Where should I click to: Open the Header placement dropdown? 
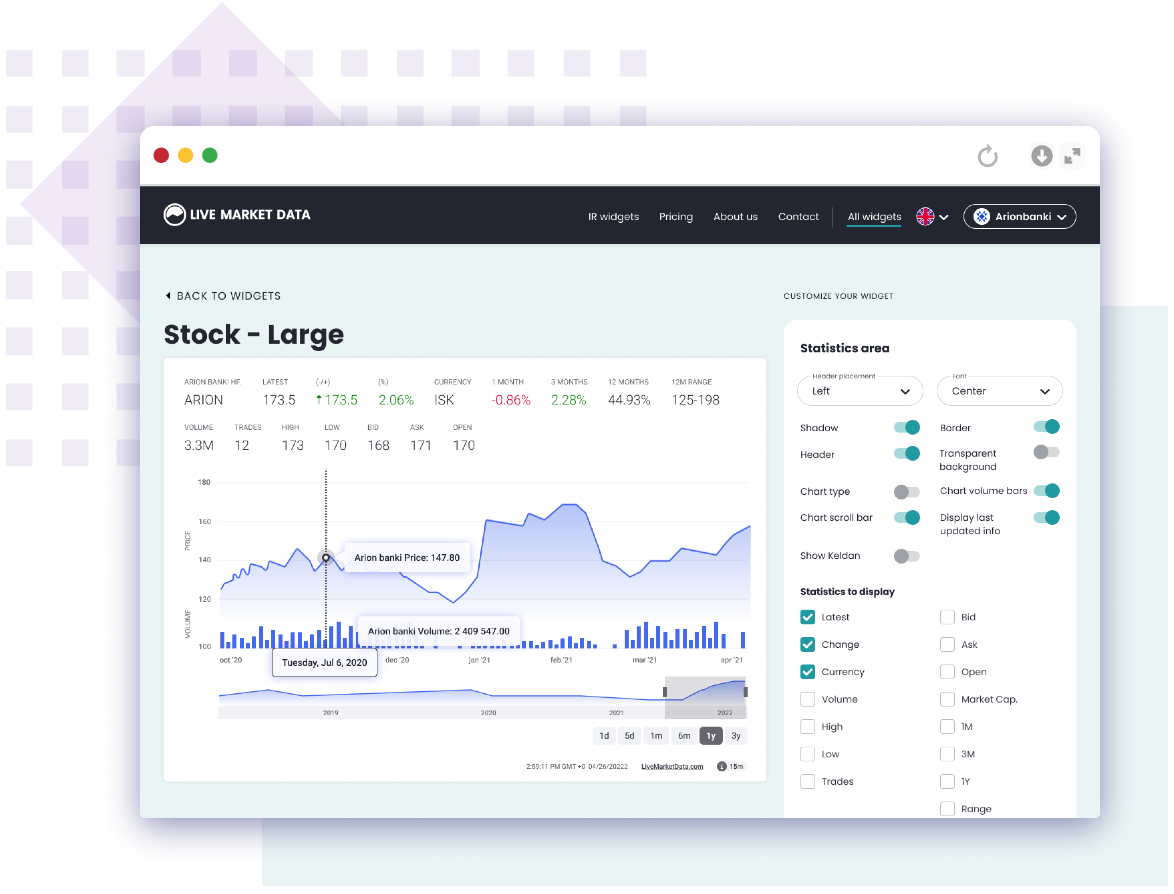(x=859, y=391)
